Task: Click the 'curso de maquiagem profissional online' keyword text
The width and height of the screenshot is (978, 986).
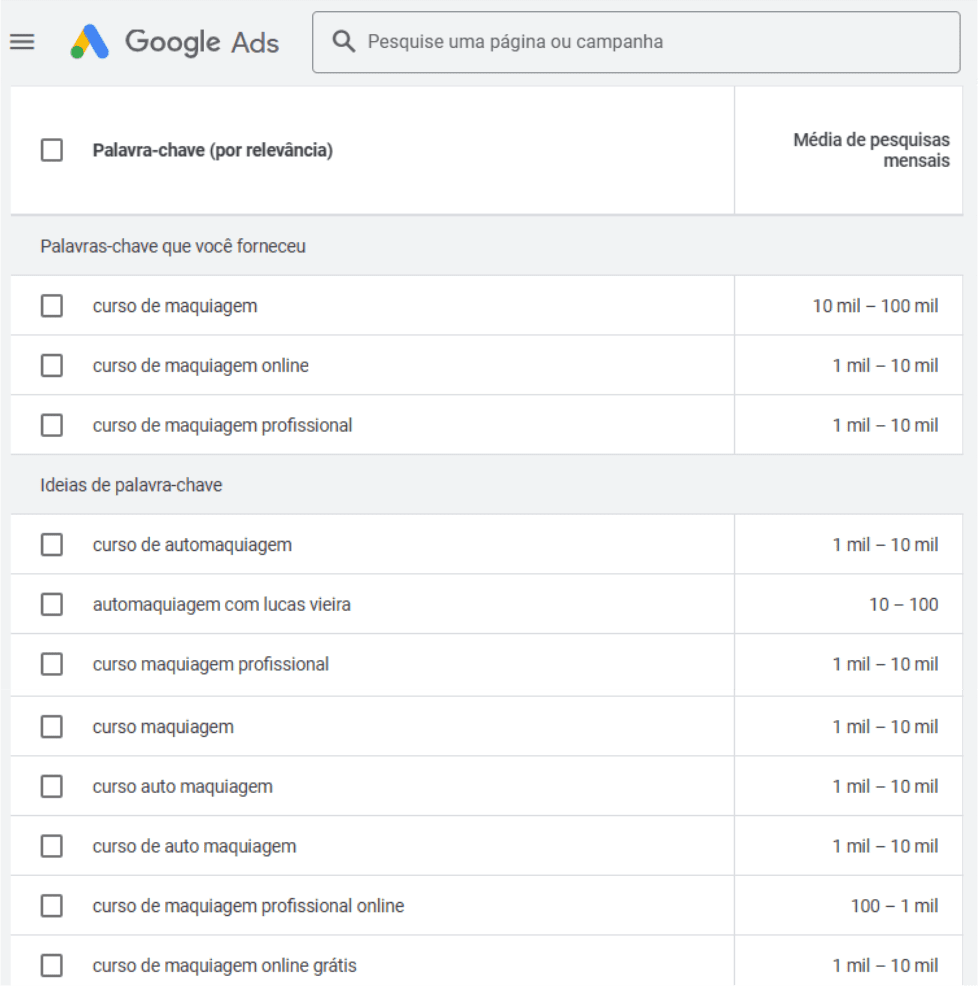Action: tap(248, 906)
